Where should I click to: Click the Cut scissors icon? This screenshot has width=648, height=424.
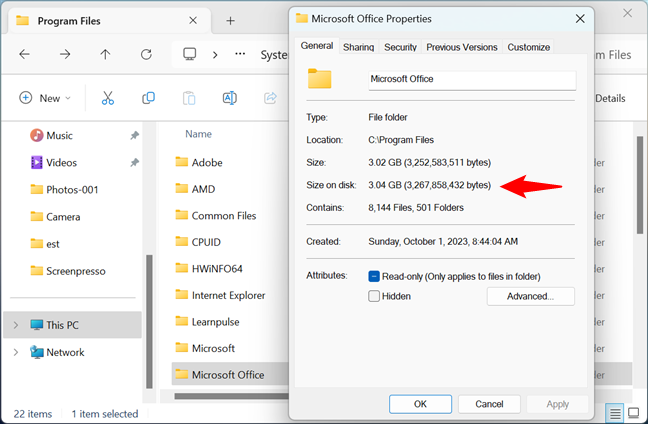(108, 98)
